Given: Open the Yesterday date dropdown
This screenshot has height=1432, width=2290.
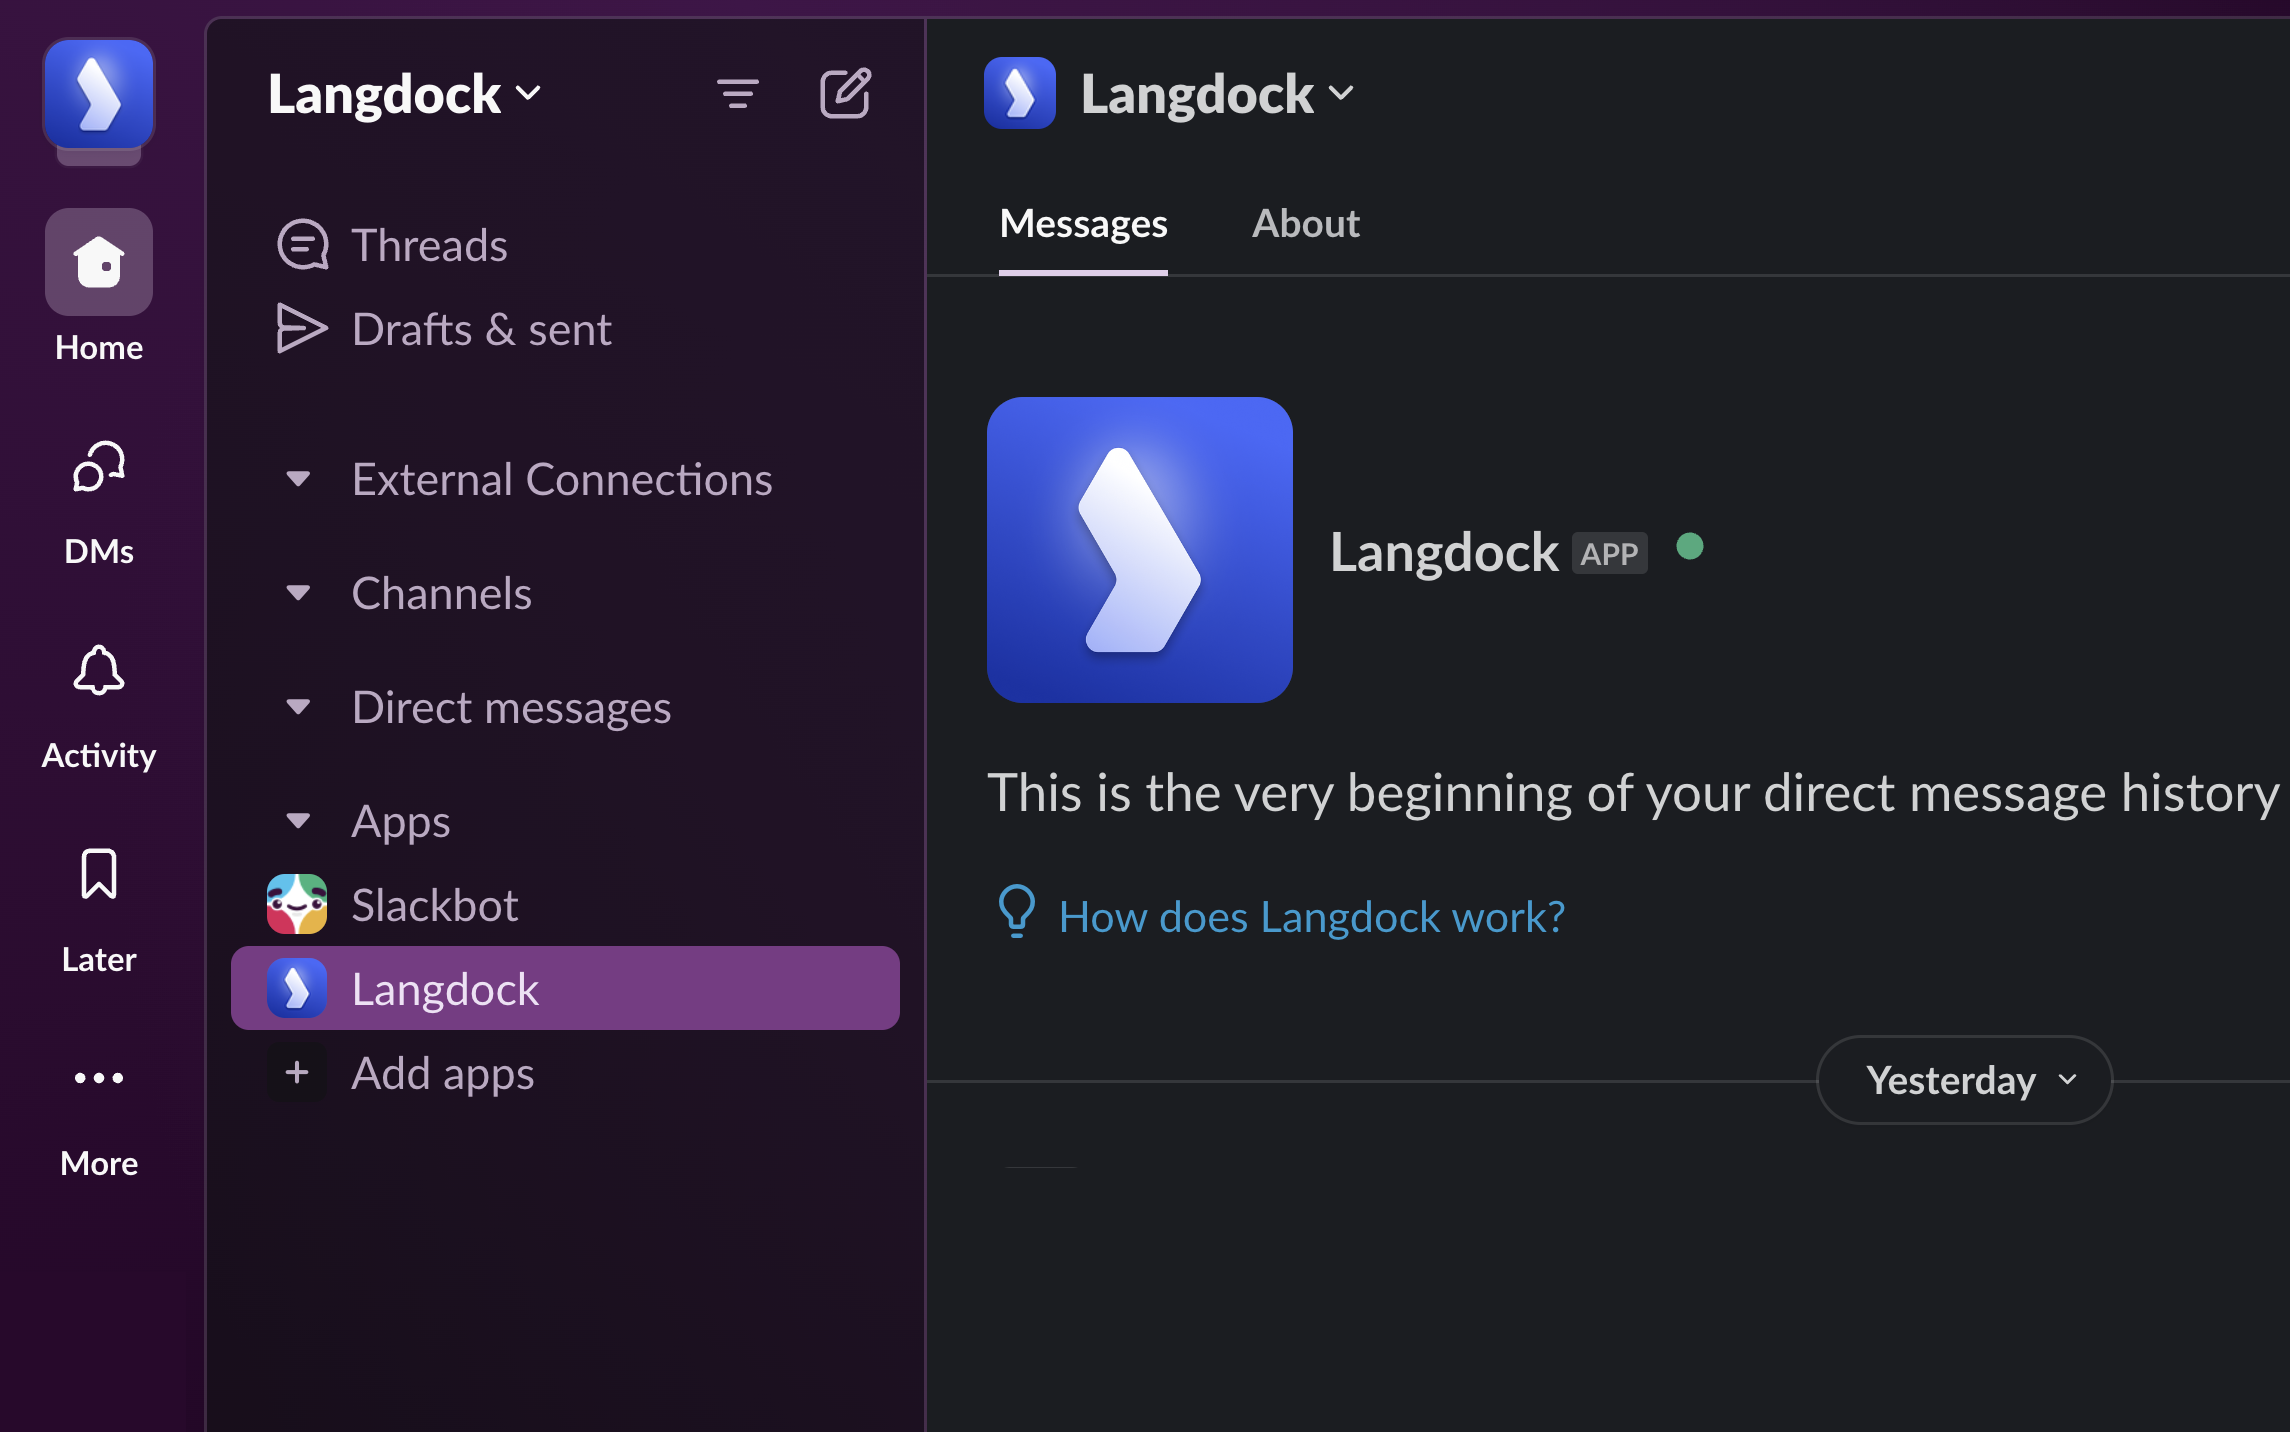Looking at the screenshot, I should pyautogui.click(x=1964, y=1080).
